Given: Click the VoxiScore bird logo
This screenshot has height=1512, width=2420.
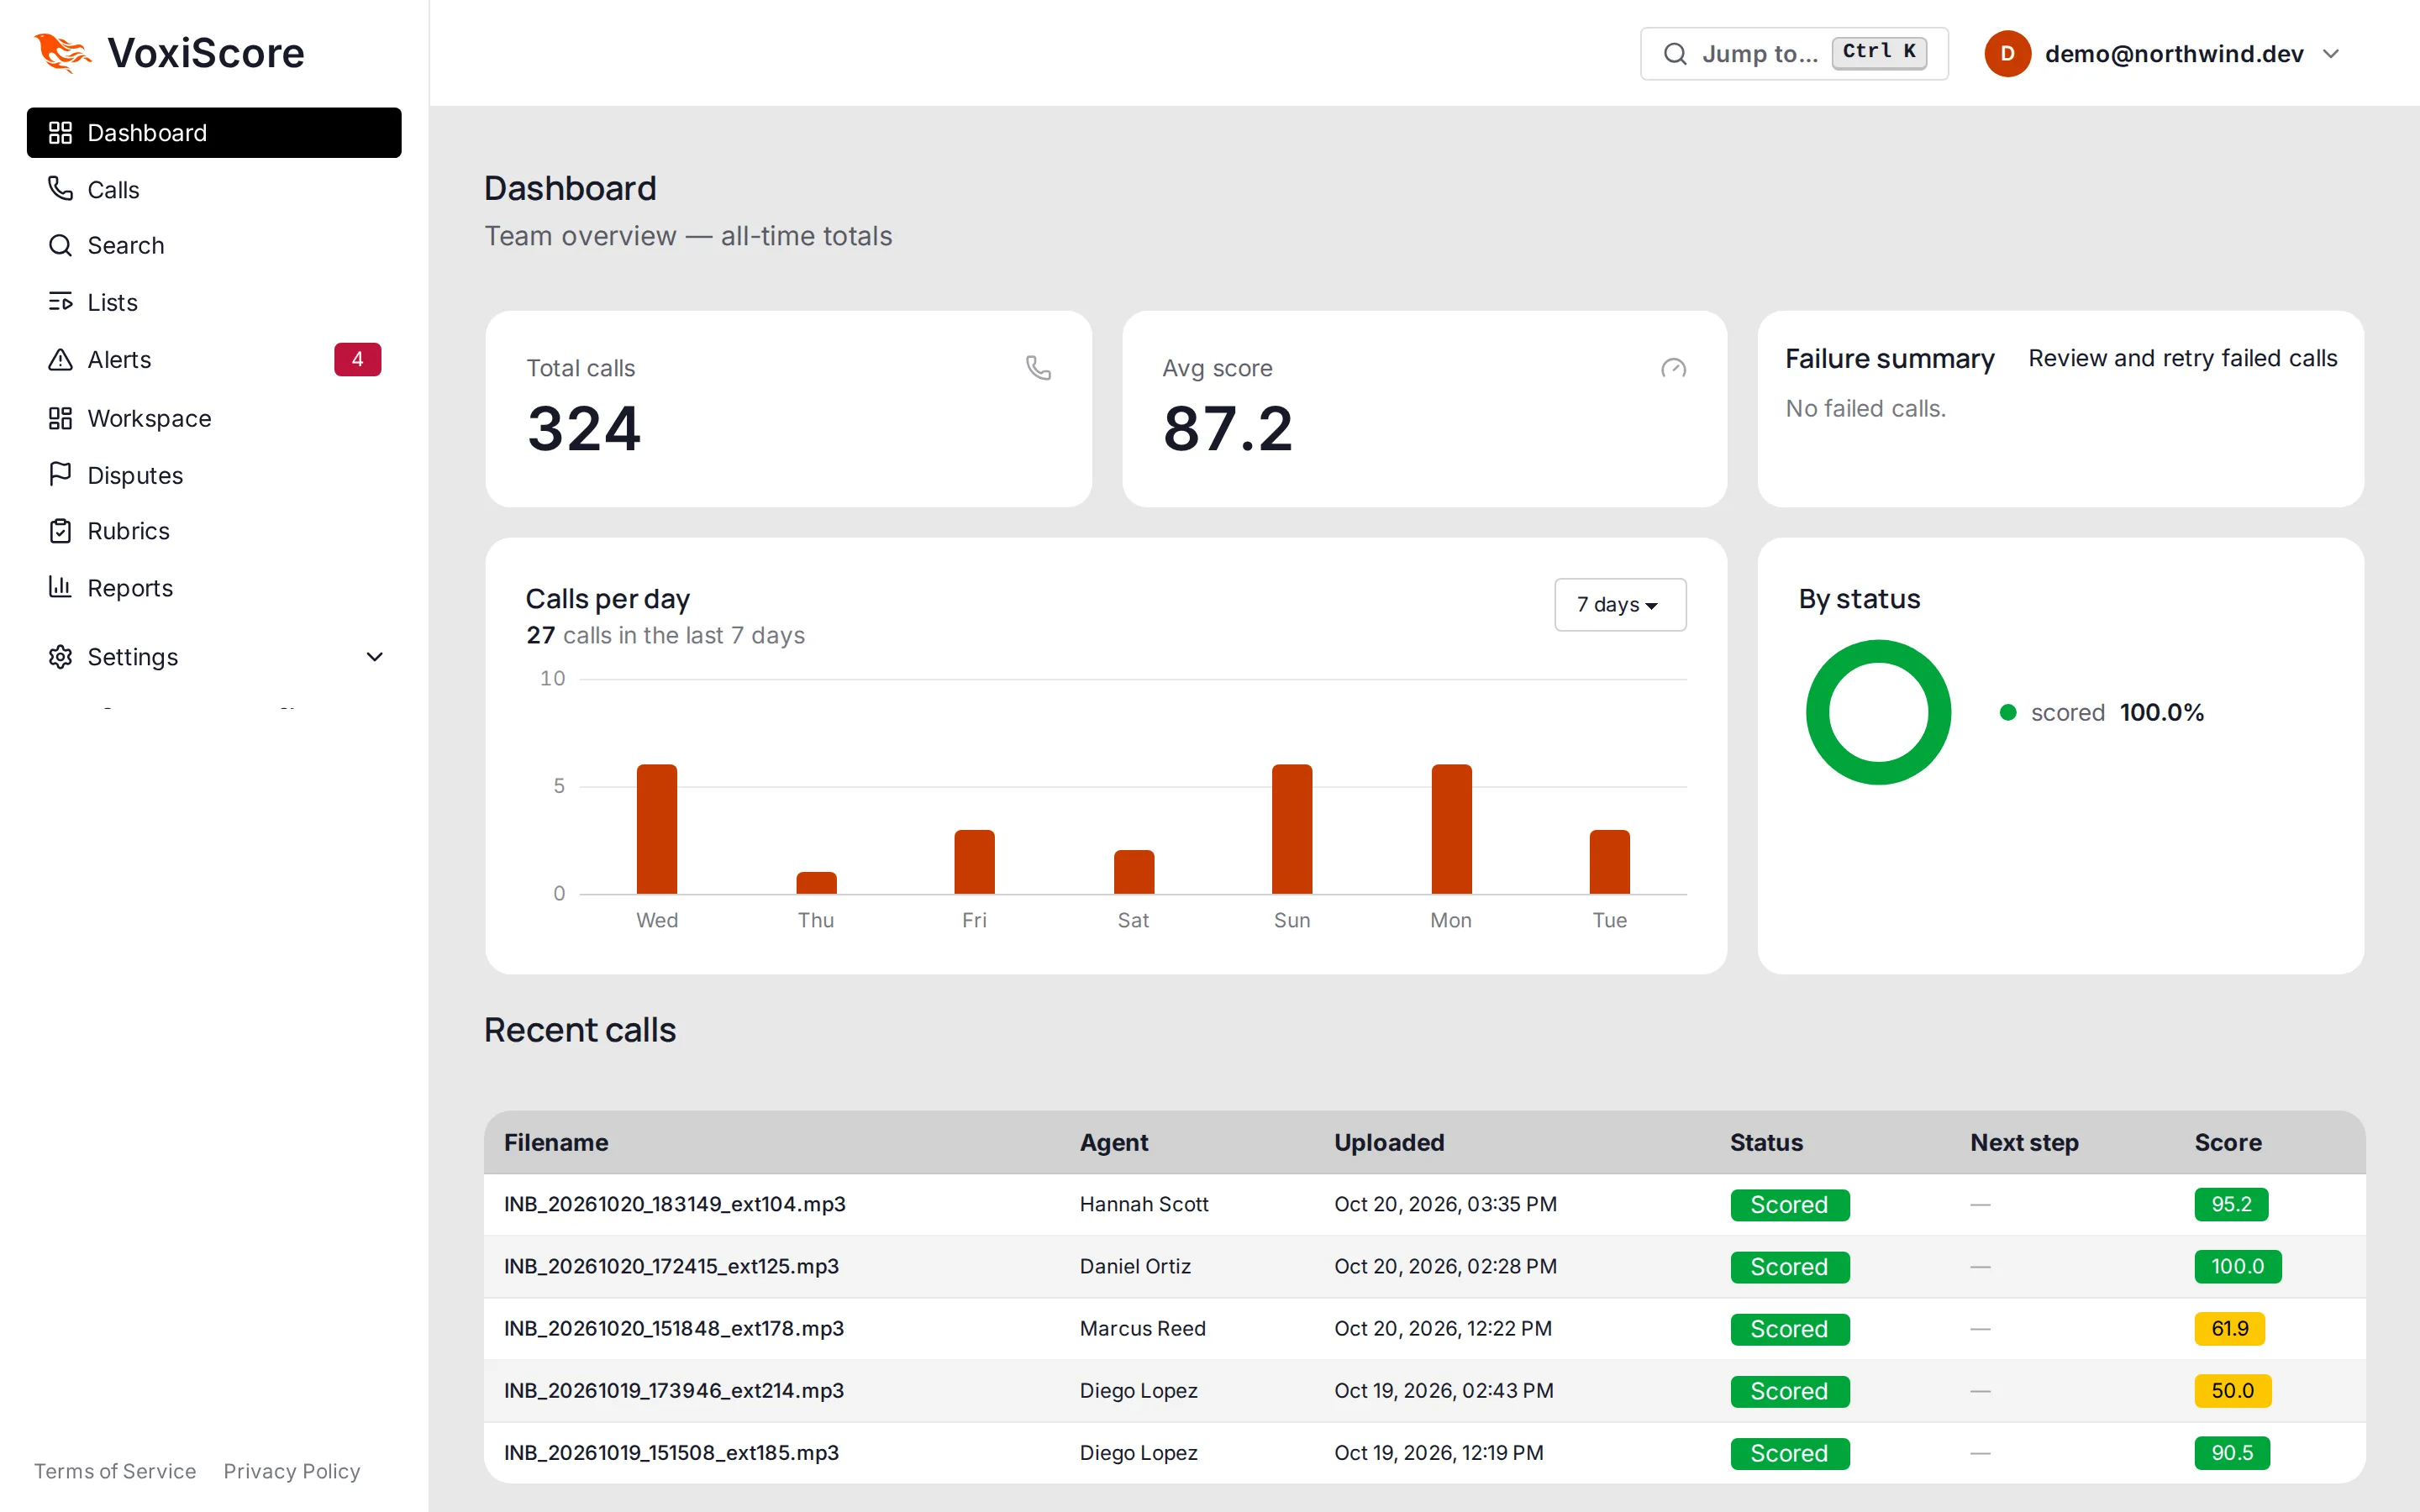Looking at the screenshot, I should coord(62,53).
